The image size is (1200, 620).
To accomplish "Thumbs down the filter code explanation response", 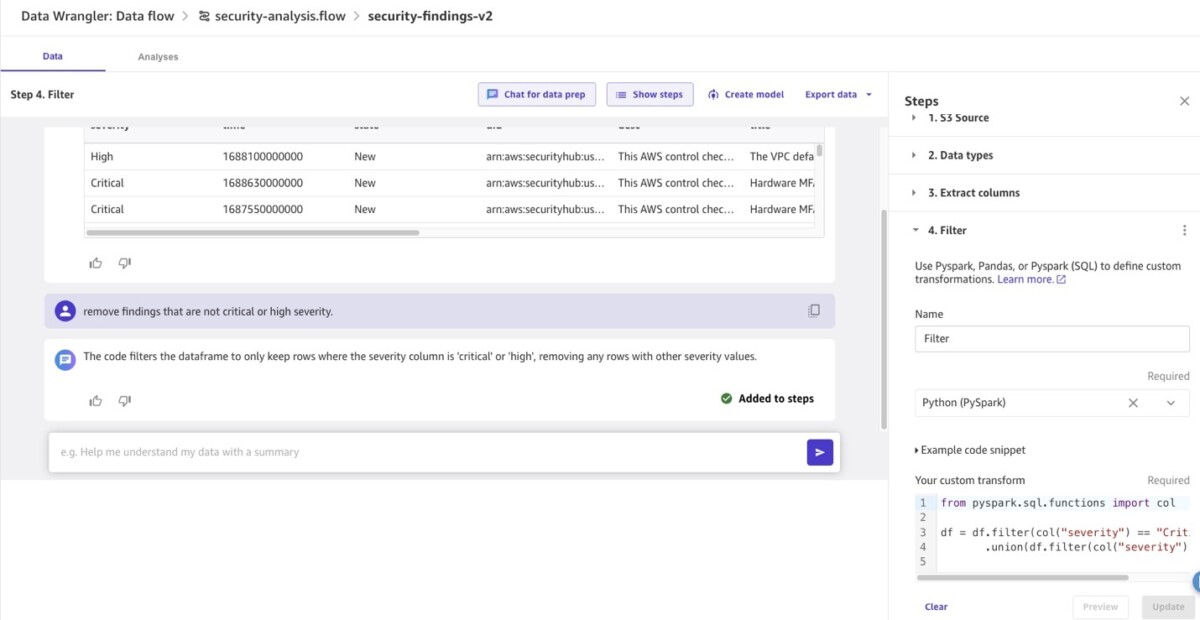I will (x=125, y=401).
